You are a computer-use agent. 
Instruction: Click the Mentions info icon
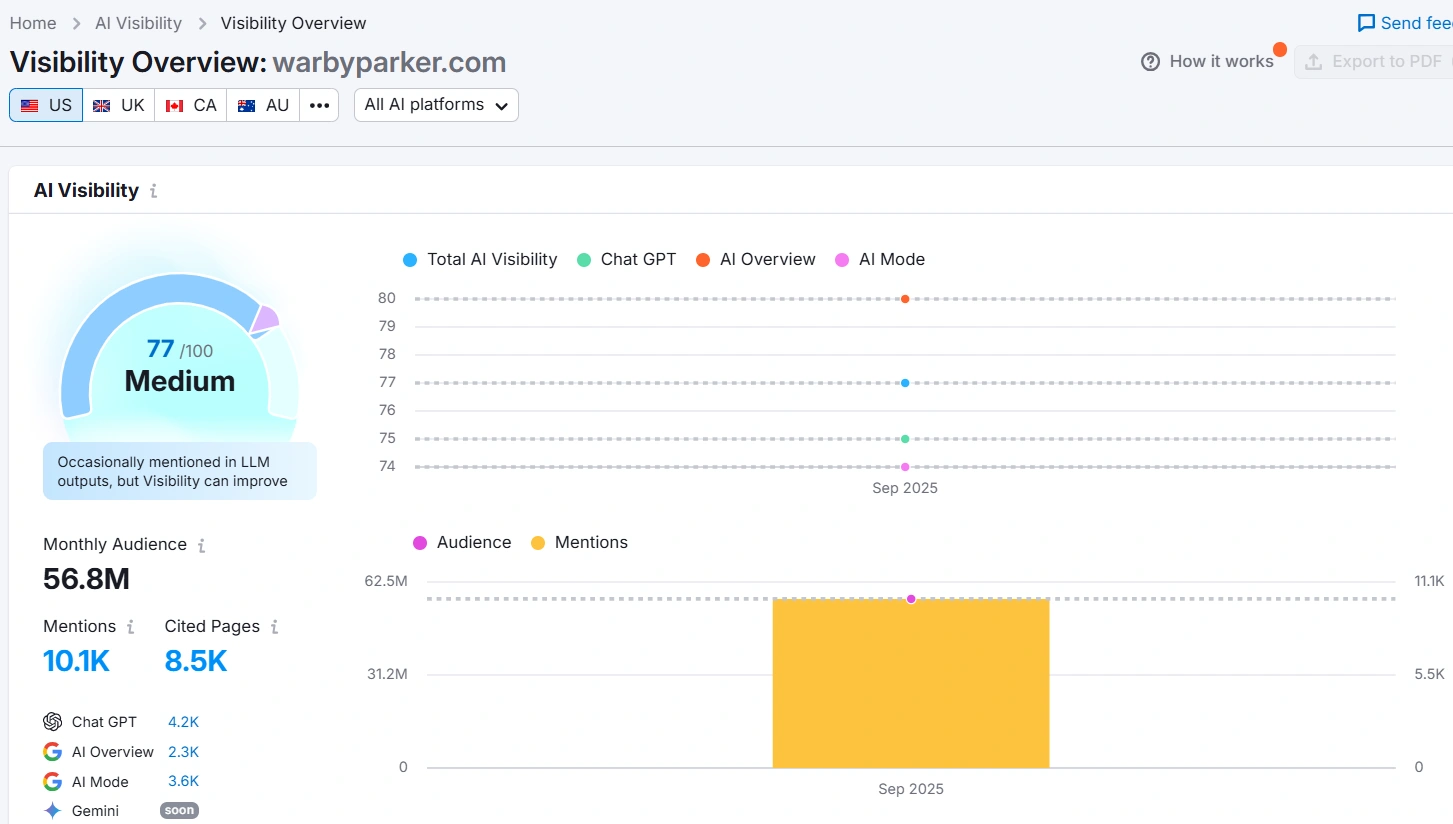(130, 627)
